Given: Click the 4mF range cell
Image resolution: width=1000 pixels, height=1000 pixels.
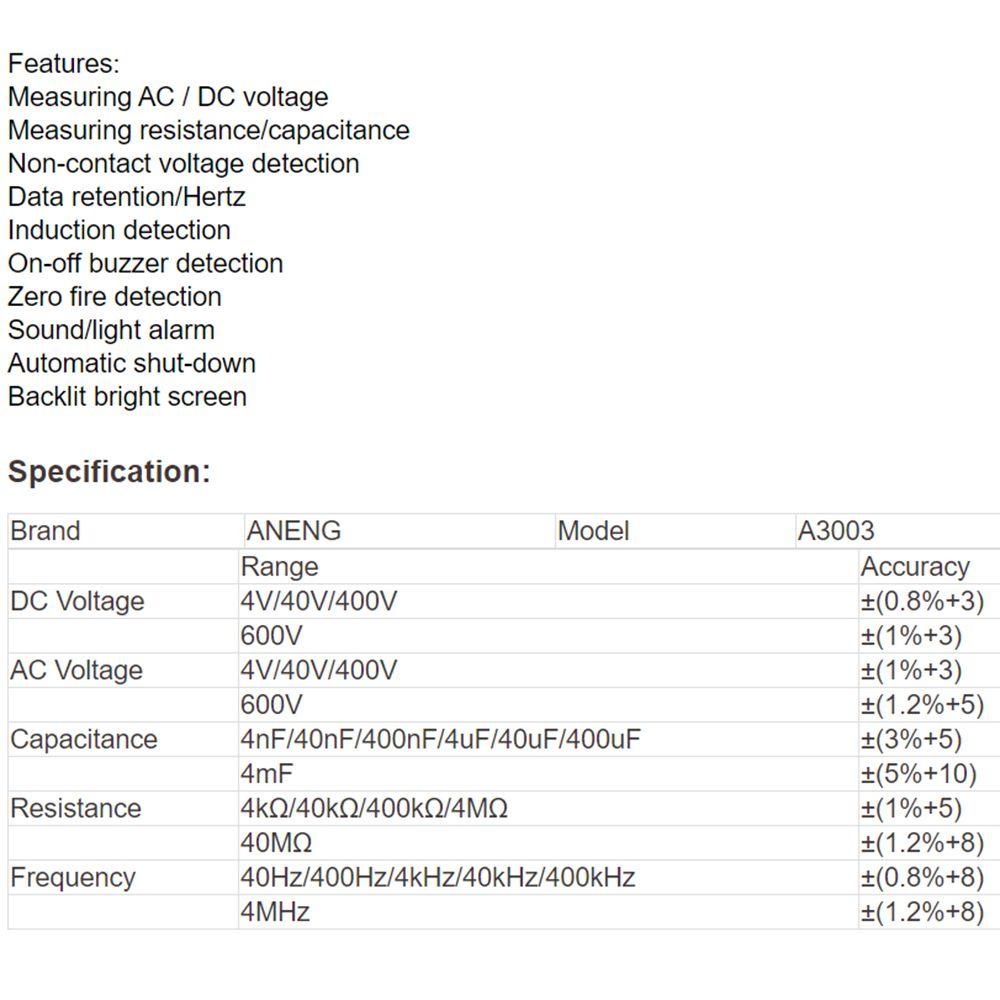Looking at the screenshot, I should [x=266, y=774].
